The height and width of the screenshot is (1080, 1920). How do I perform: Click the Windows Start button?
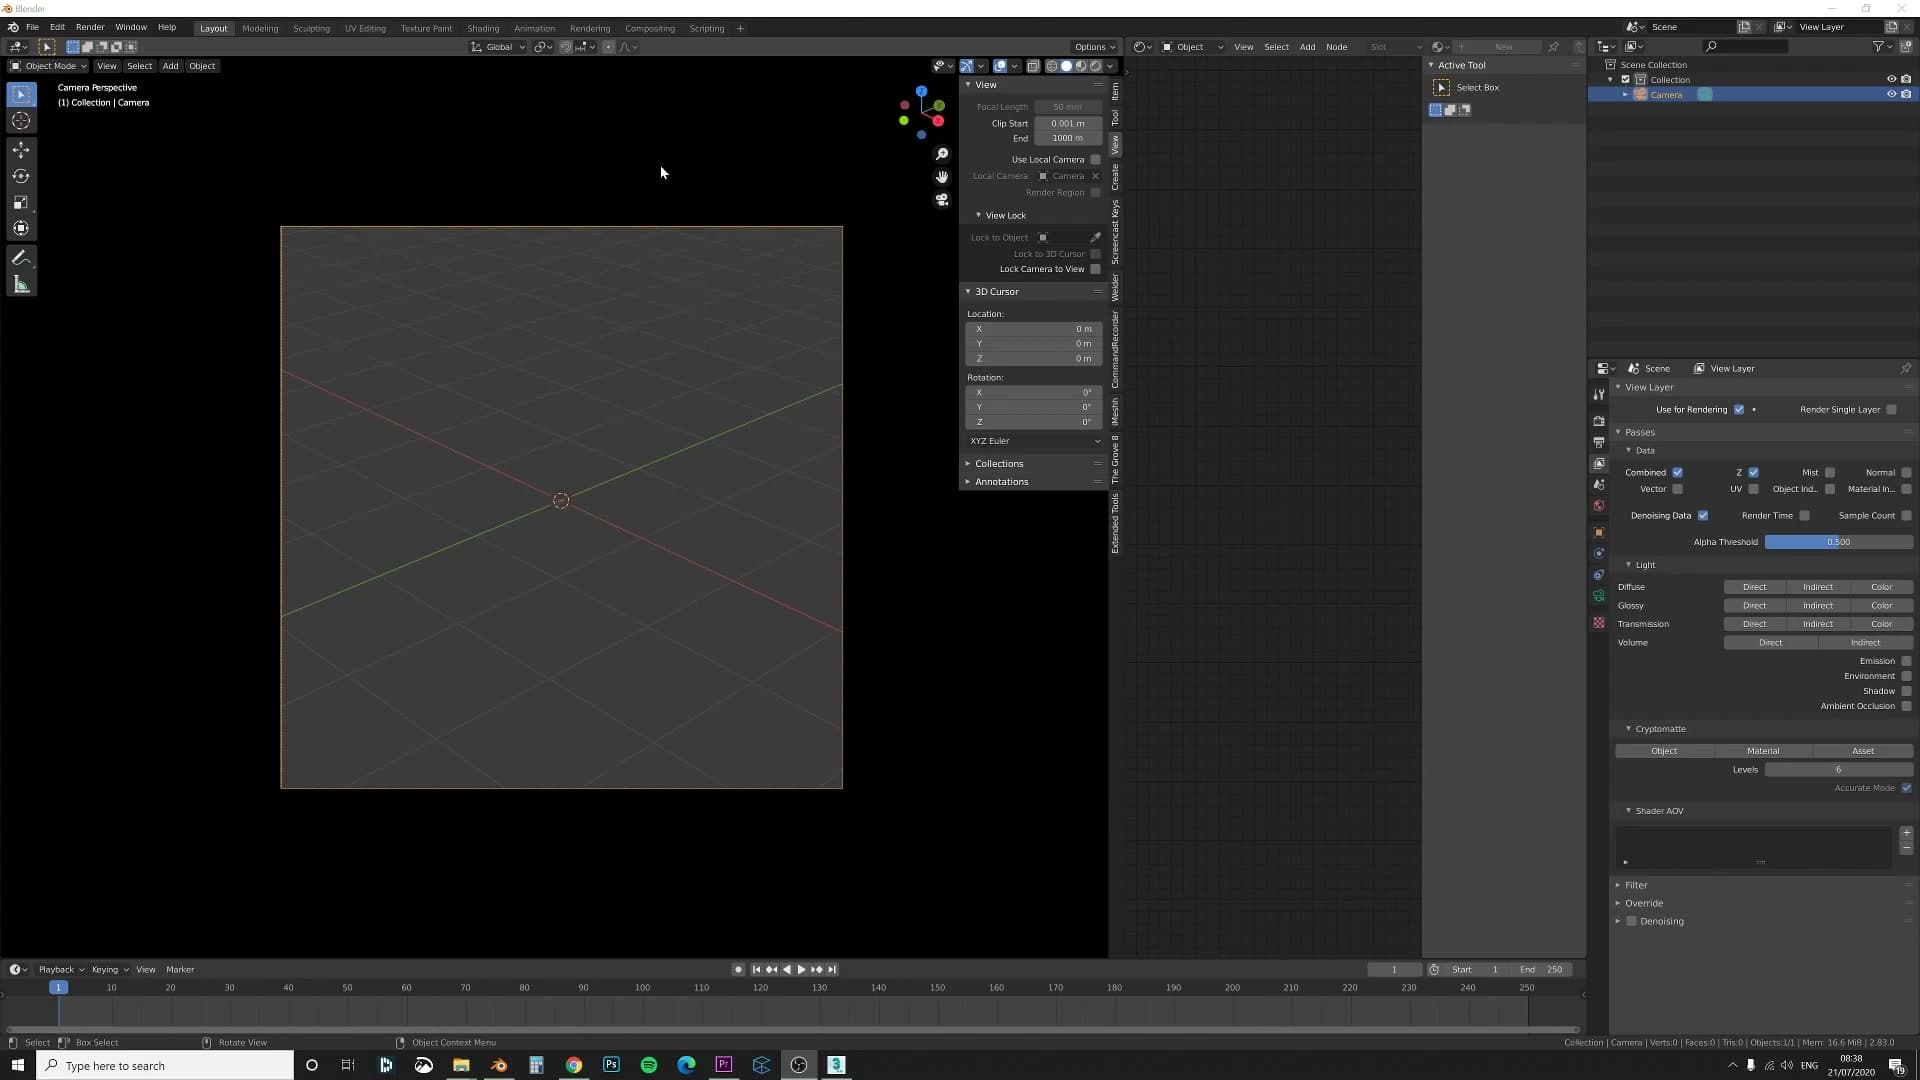pos(18,1065)
